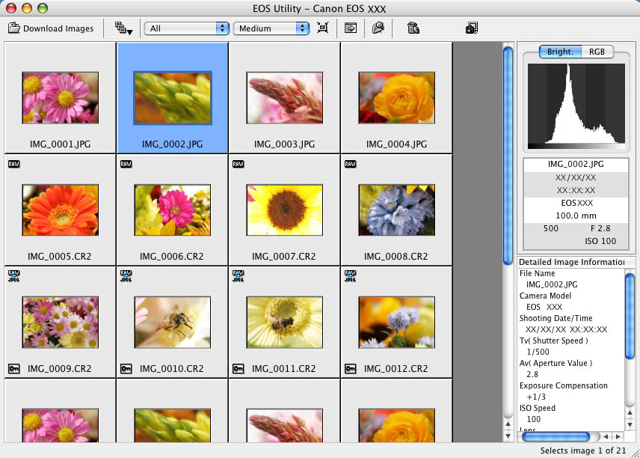This screenshot has height=458, width=640.
Task: Click the protect key icon beside IMG_0012.CR2
Action: tap(350, 369)
